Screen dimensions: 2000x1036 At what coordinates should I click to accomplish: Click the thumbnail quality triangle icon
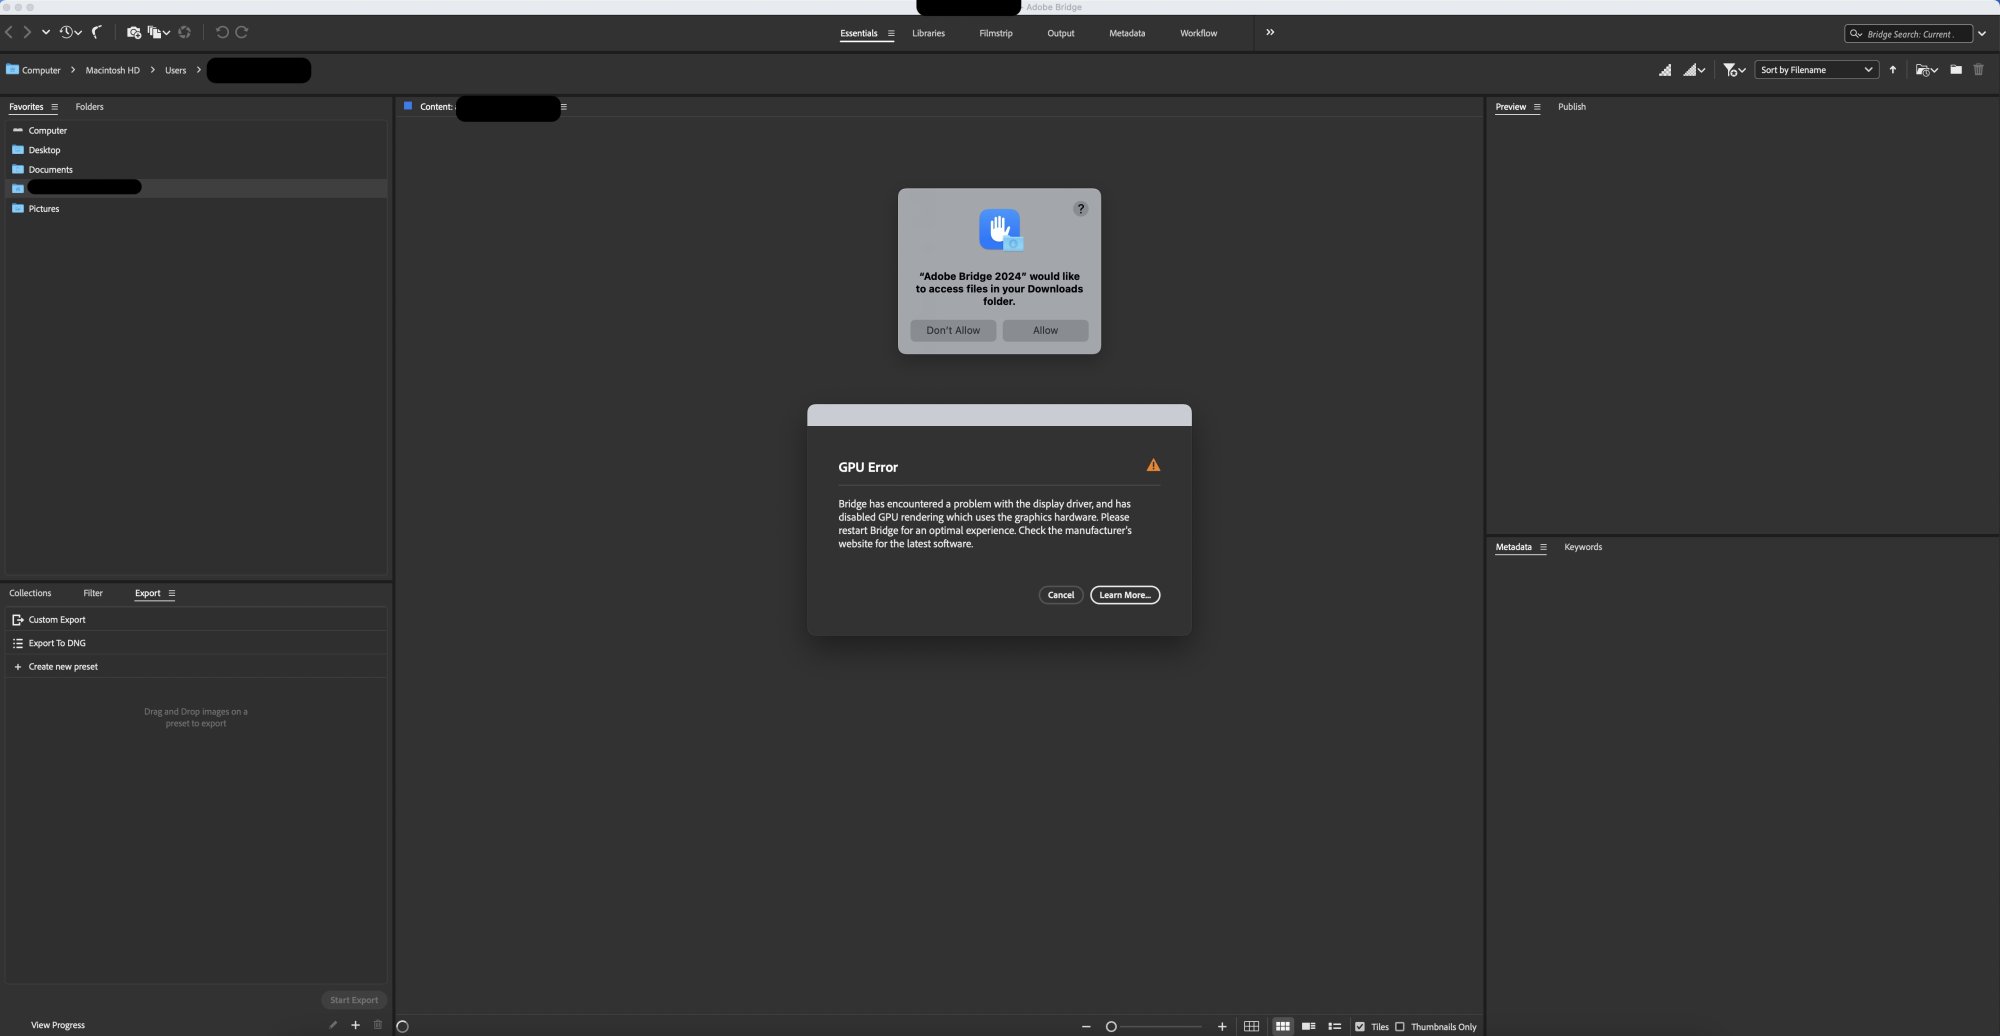[x=1665, y=70]
